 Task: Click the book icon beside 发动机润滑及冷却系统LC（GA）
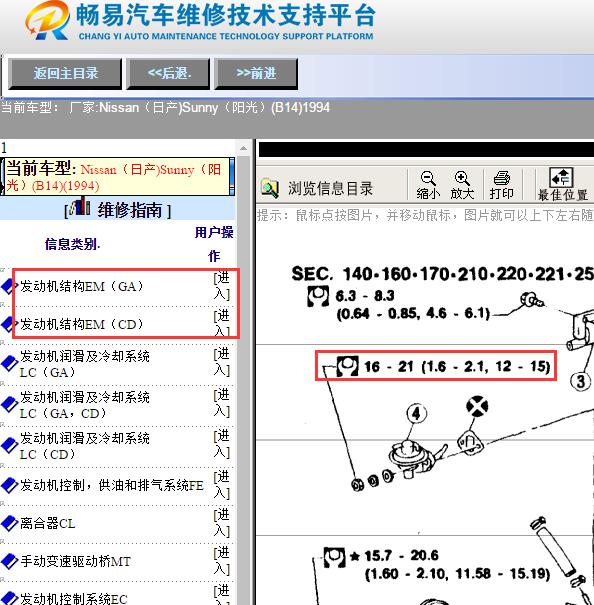coord(9,363)
